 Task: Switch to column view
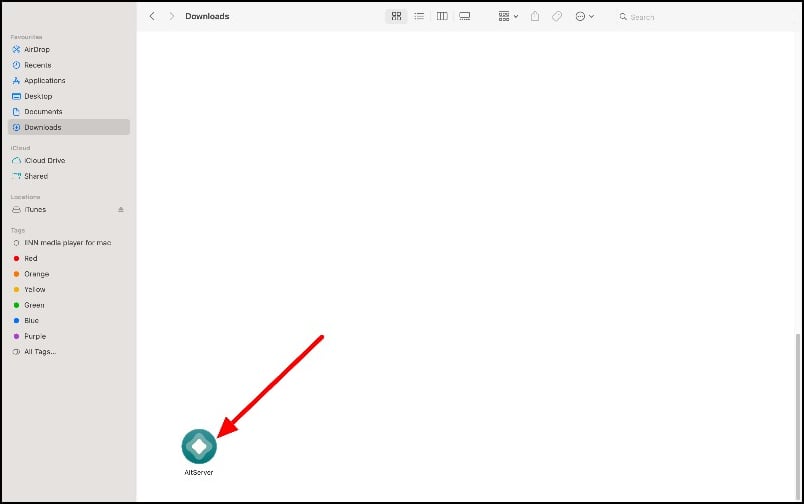coord(442,16)
